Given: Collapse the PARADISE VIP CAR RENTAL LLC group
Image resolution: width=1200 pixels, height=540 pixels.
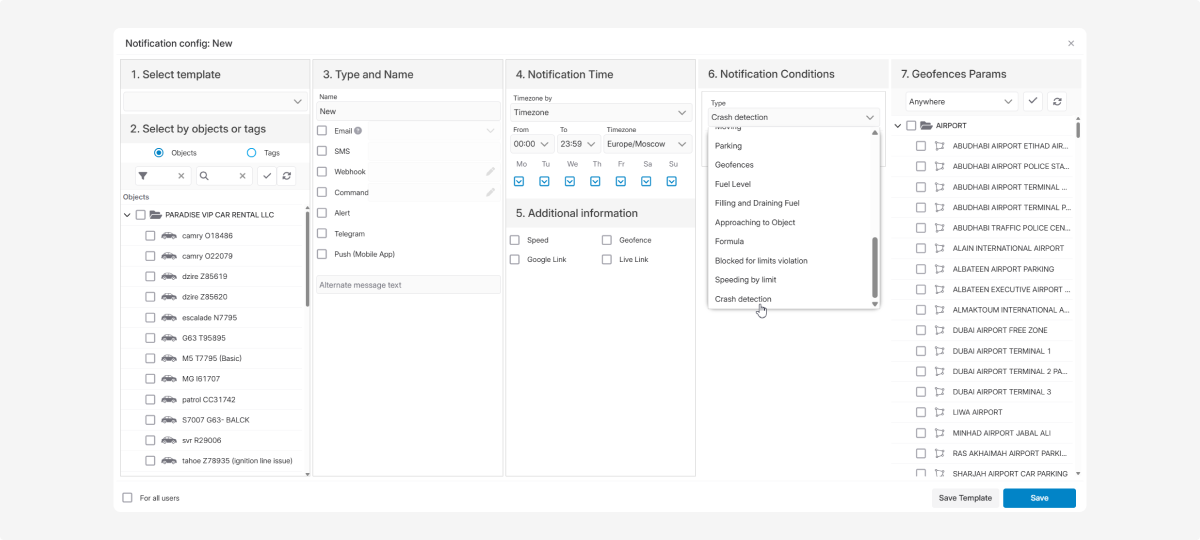Looking at the screenshot, I should click(127, 215).
